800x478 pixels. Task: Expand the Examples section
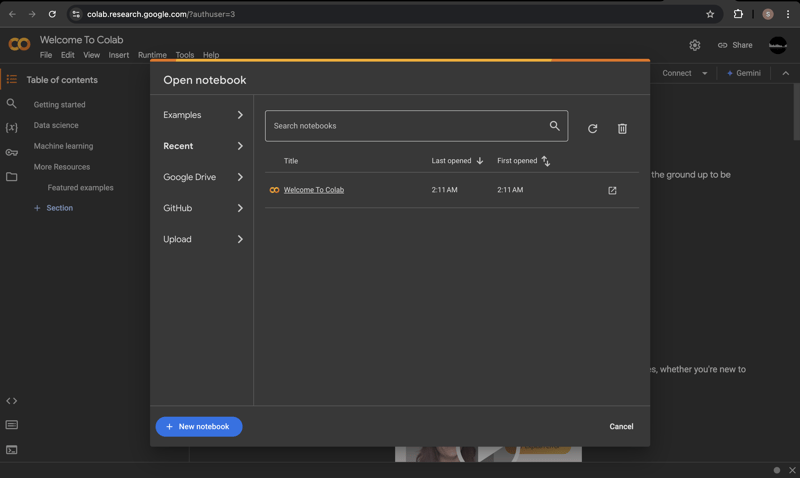coord(203,115)
